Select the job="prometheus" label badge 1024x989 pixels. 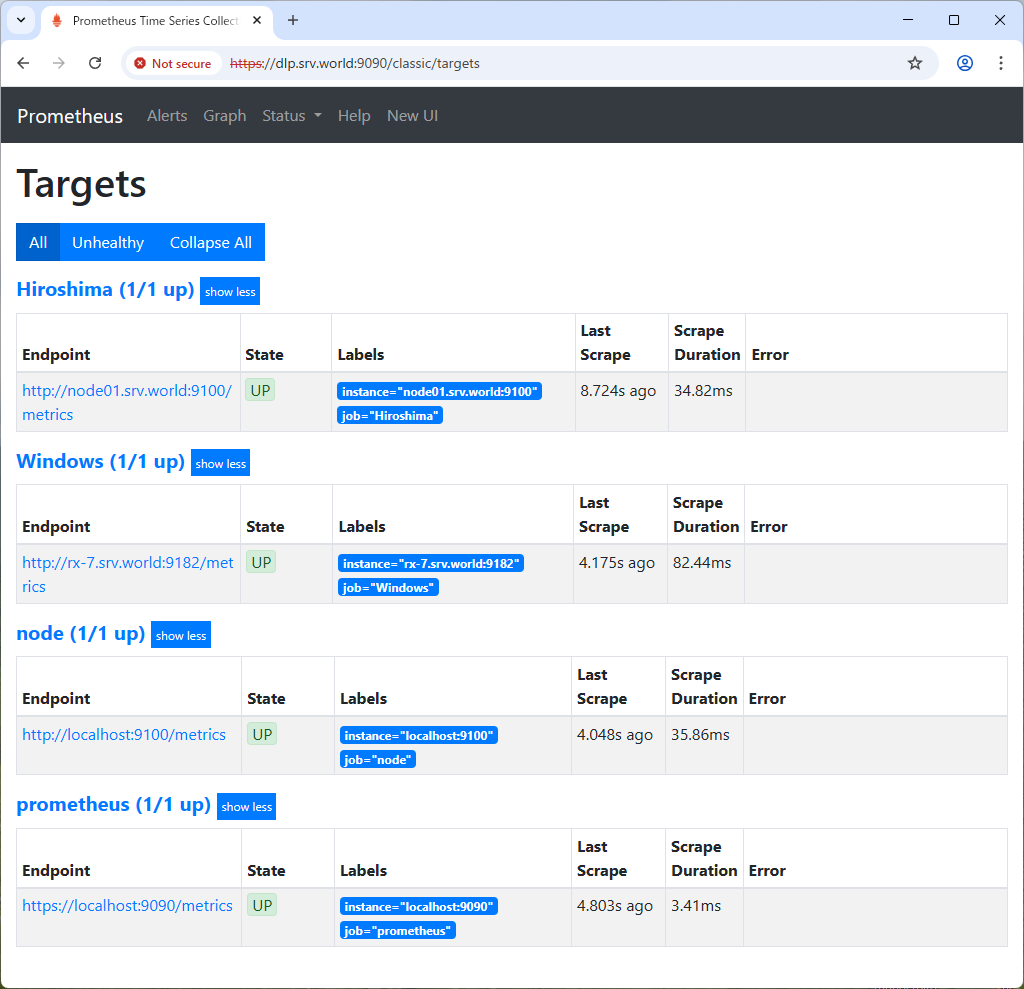[397, 930]
